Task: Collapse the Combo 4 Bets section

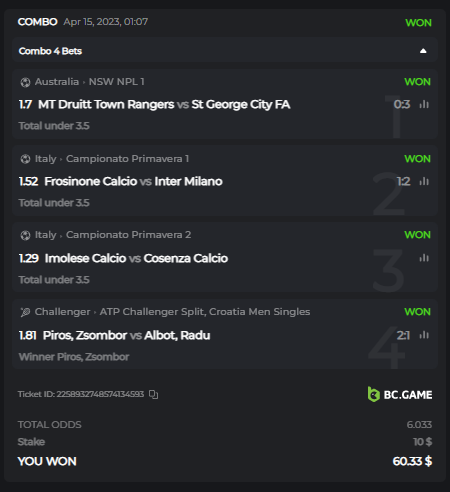Action: point(423,51)
